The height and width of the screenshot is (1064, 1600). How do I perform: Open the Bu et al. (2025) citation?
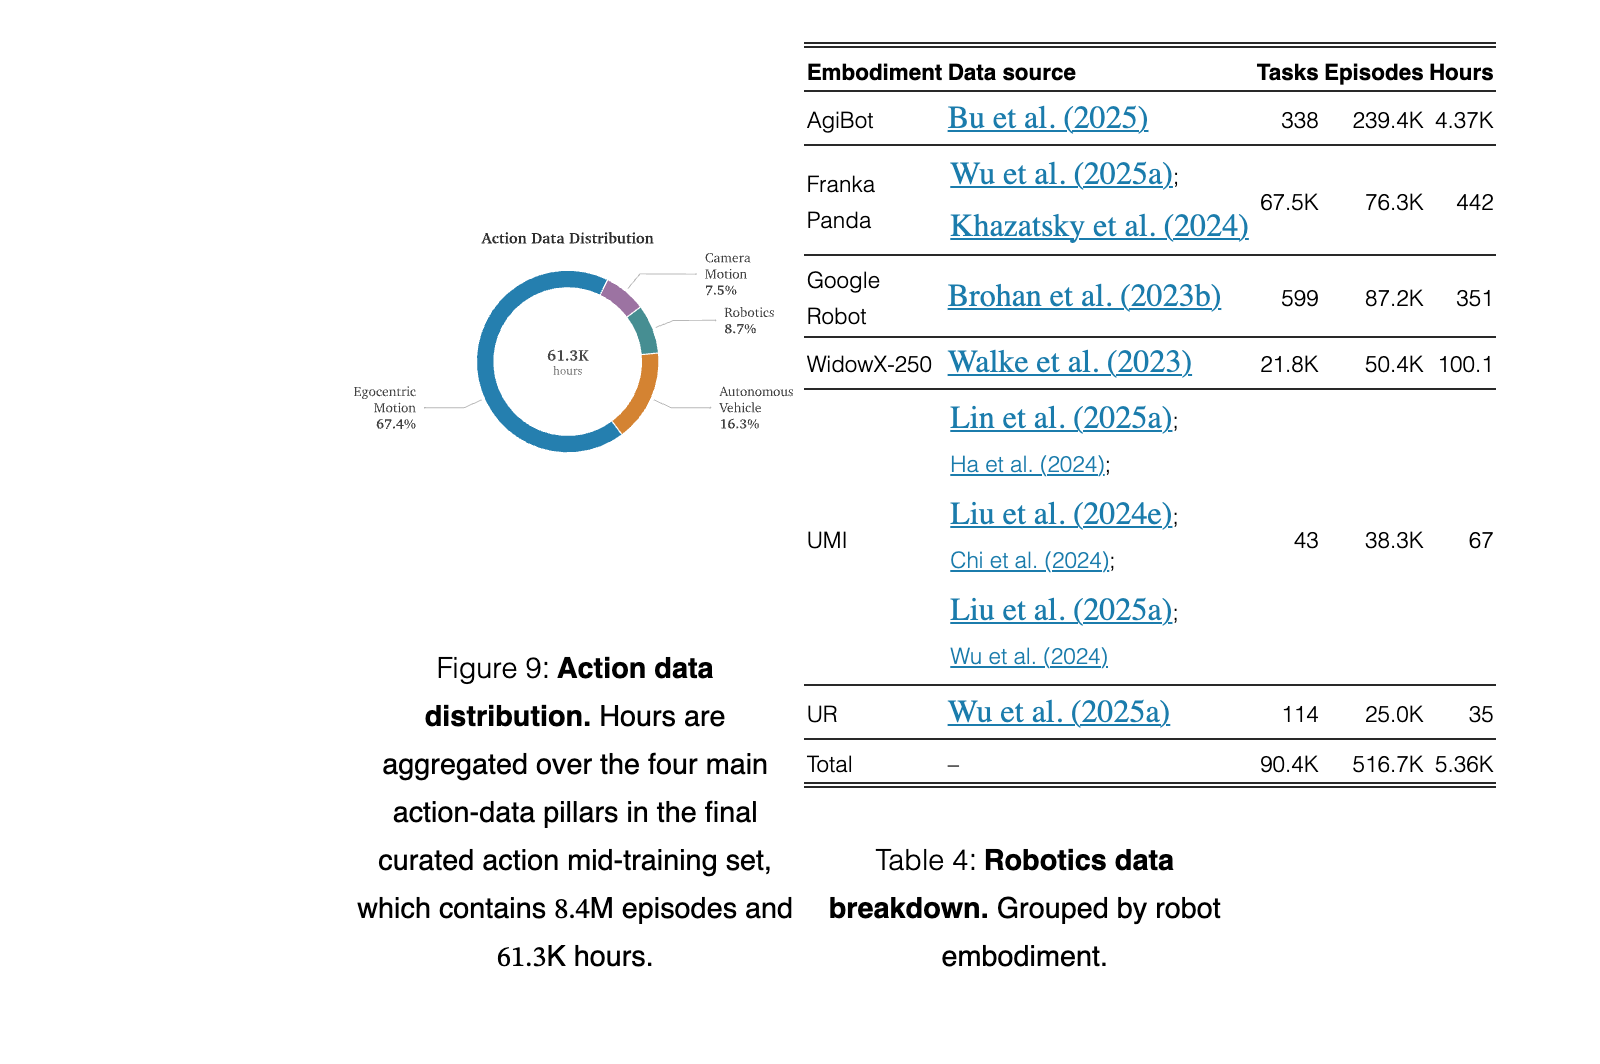point(1047,118)
